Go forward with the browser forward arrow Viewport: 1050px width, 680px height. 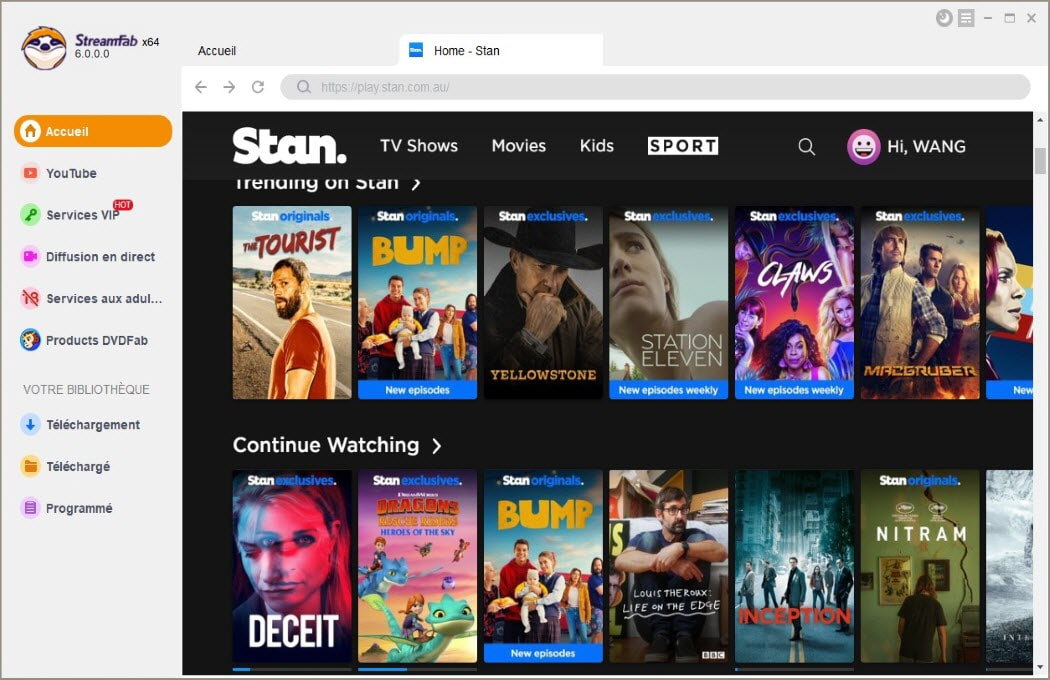pos(229,87)
